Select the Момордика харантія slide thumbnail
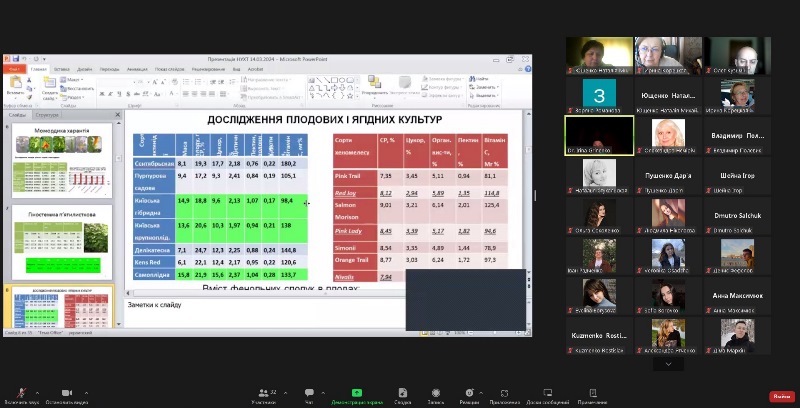800x408 pixels. (62, 160)
